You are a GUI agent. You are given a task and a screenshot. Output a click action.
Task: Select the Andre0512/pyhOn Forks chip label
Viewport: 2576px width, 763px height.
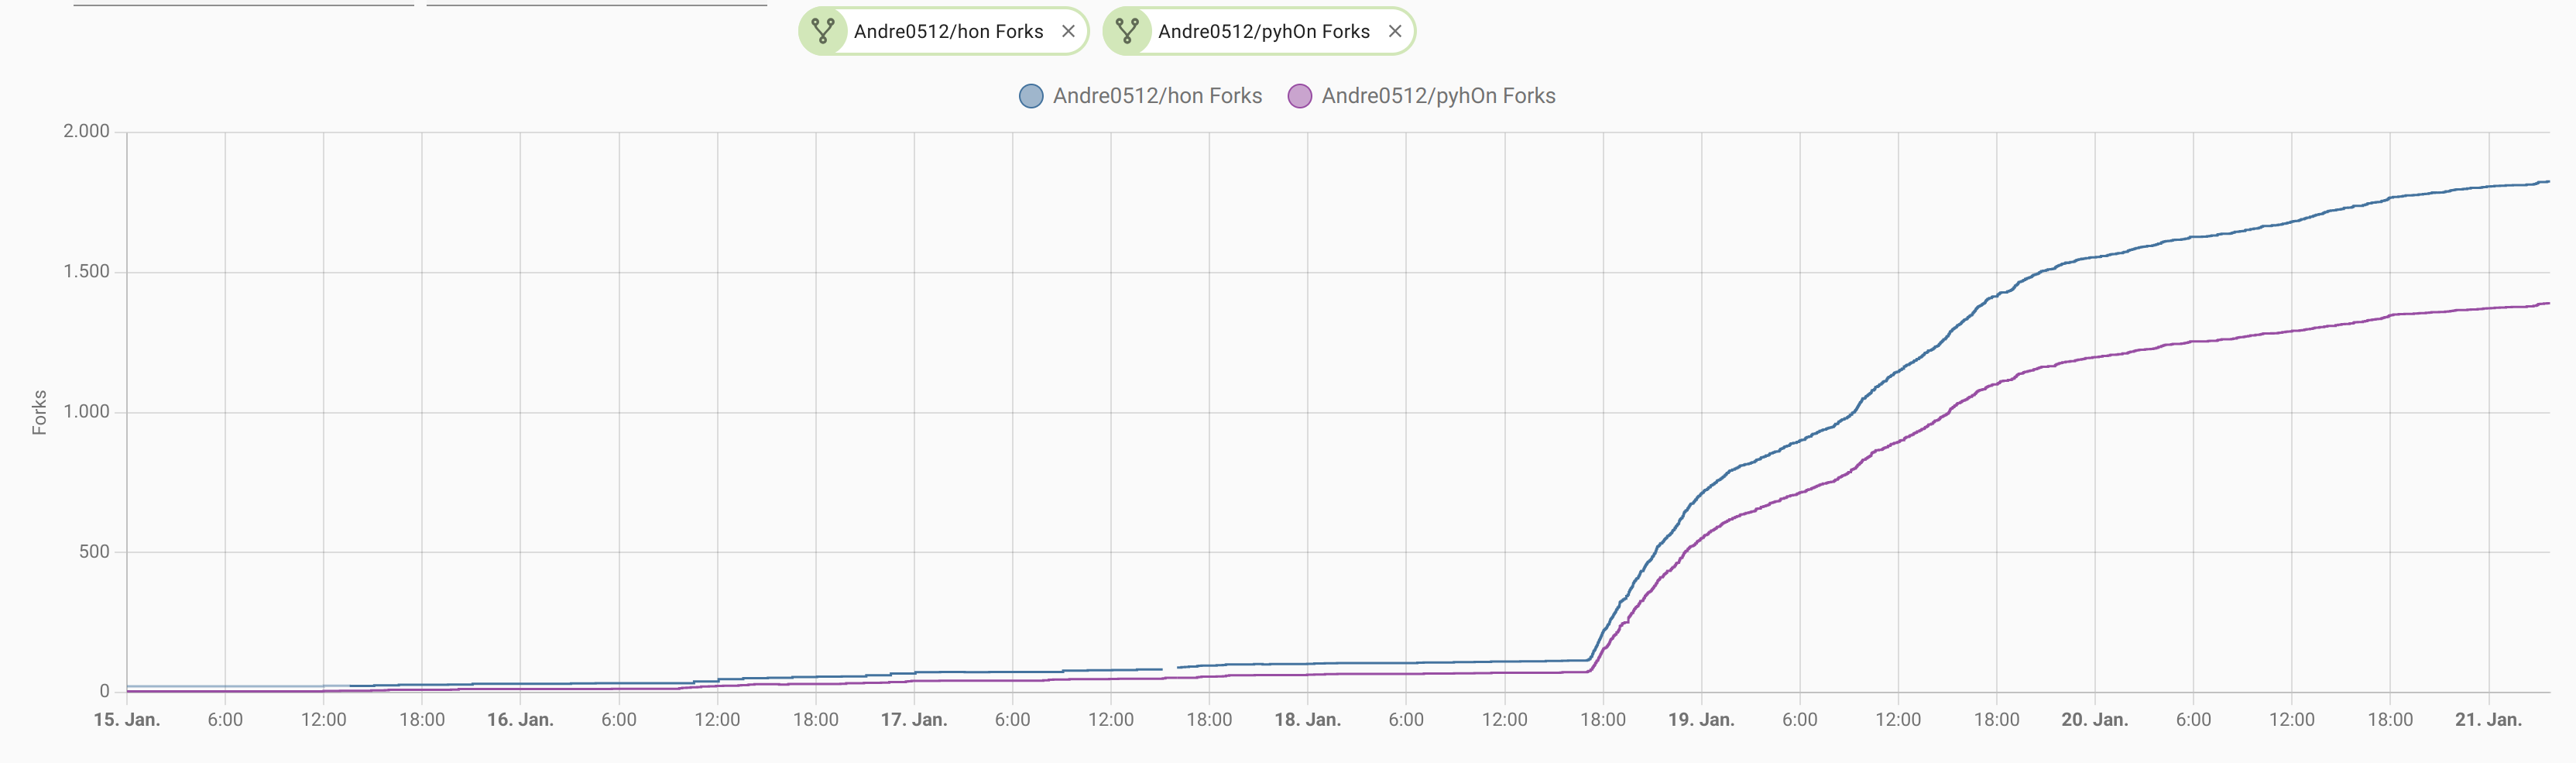pyautogui.click(x=1264, y=31)
